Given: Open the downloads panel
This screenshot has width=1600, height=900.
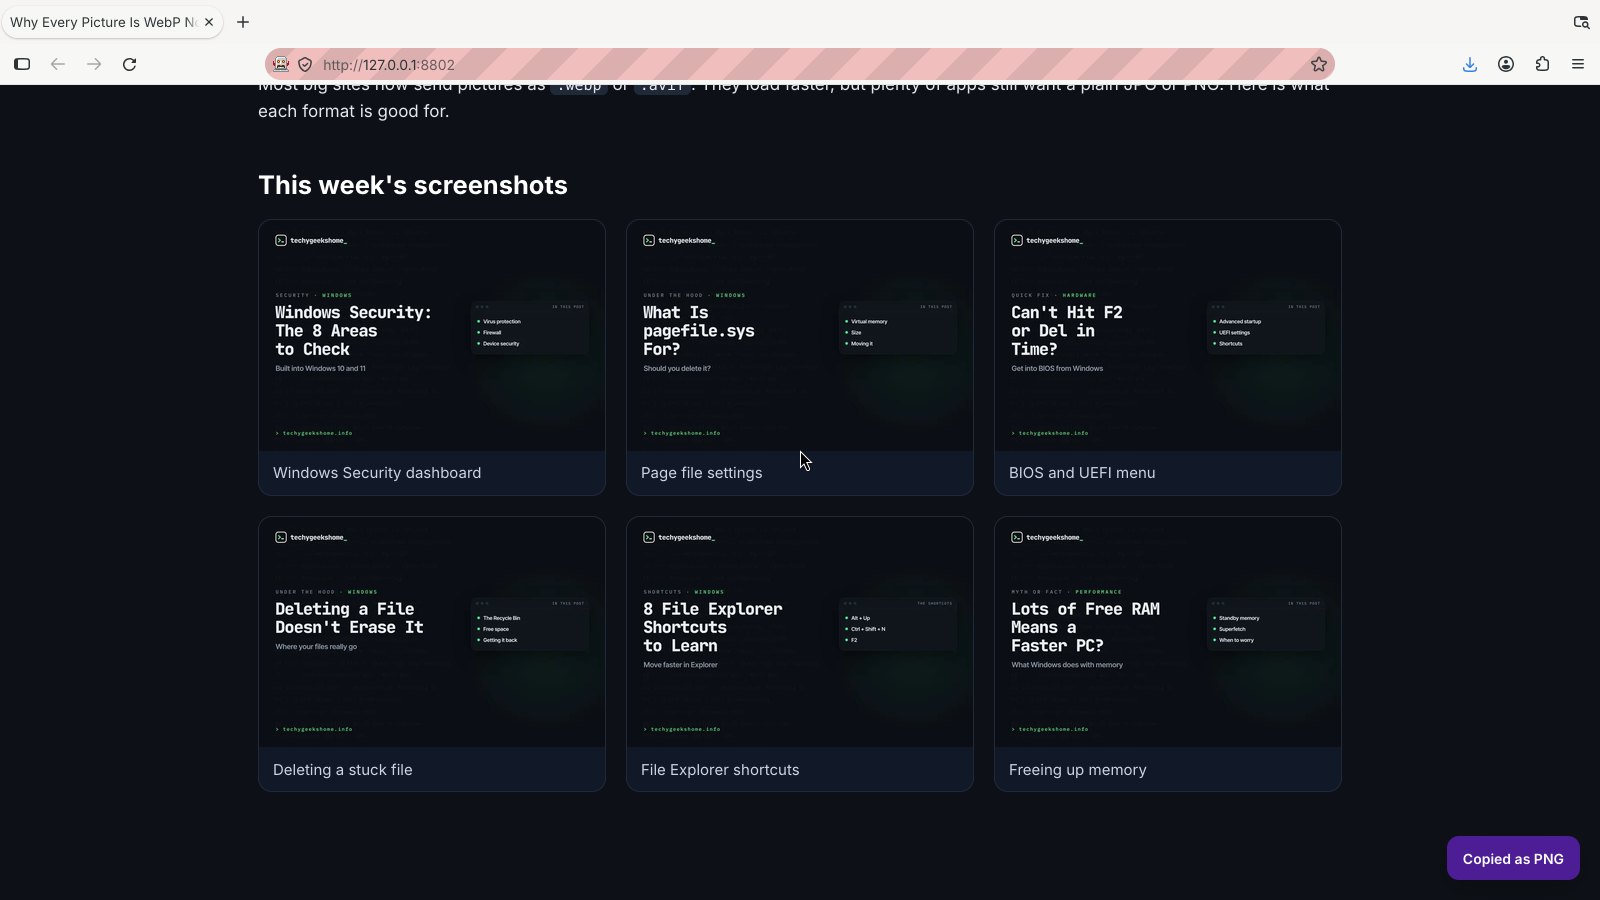Looking at the screenshot, I should (1469, 64).
